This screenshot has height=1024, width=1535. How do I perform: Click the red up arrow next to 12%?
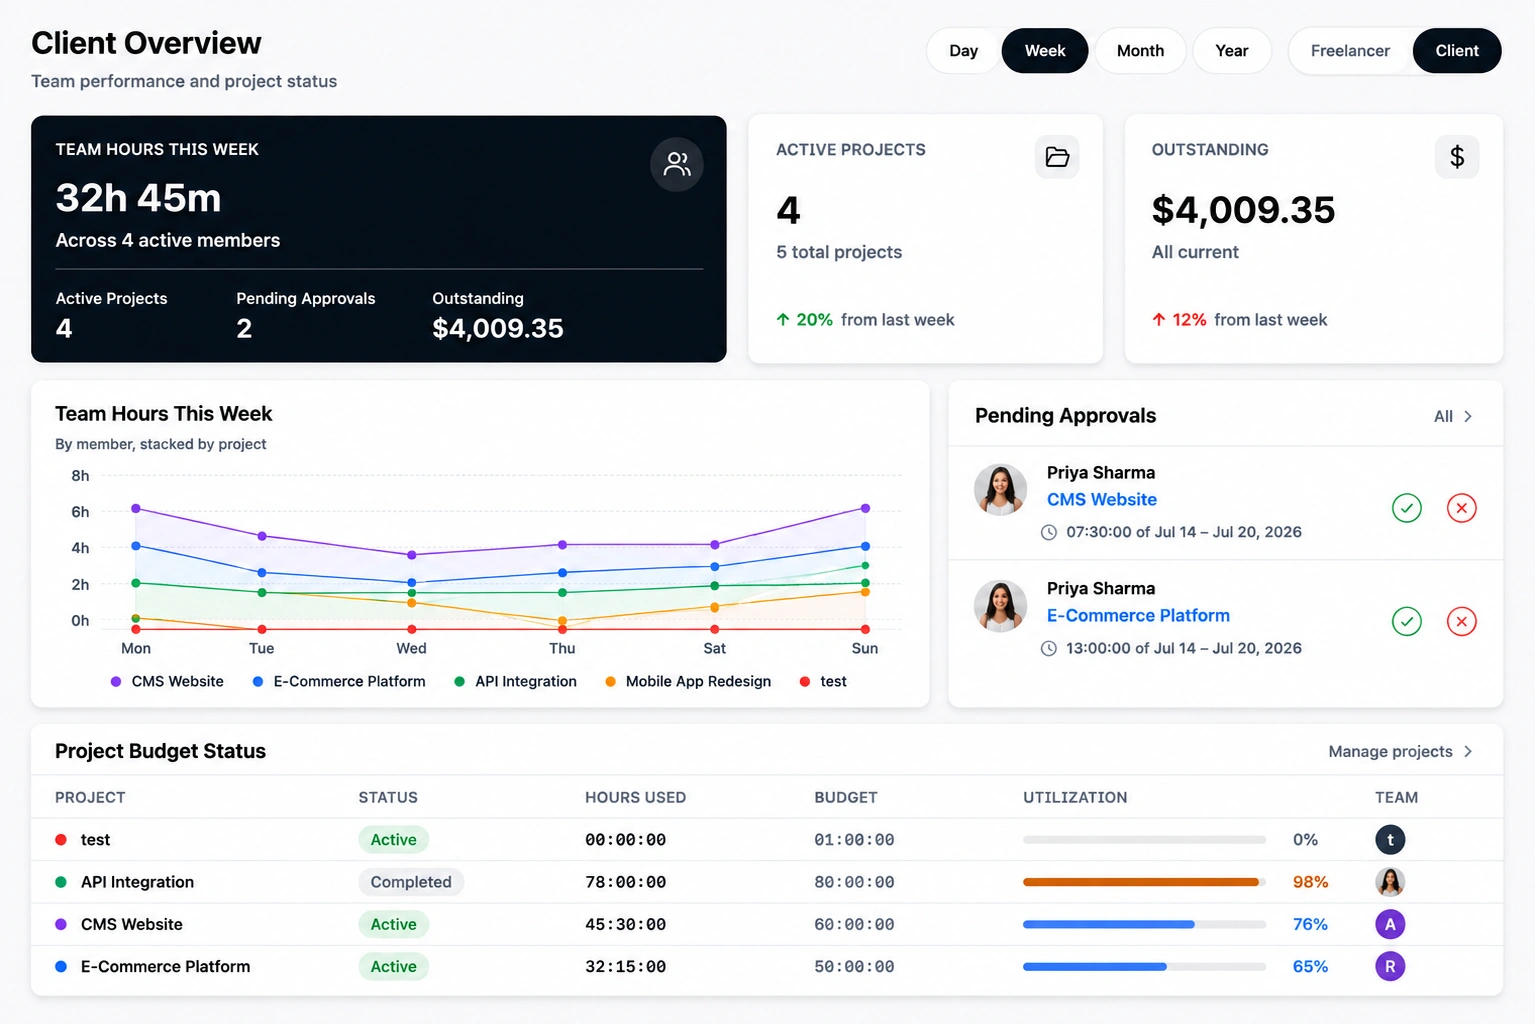1159,320
